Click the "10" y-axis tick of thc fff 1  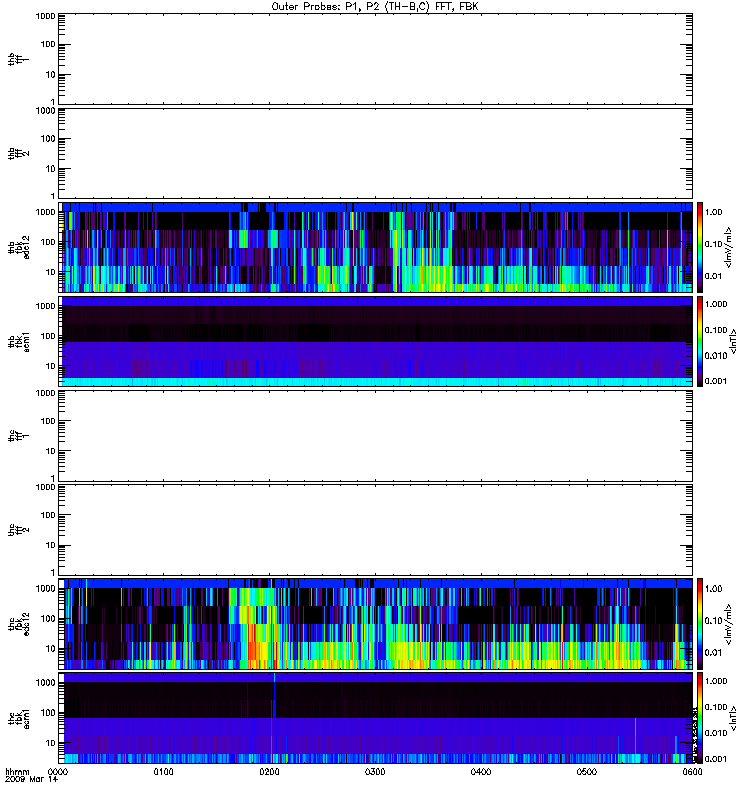click(x=51, y=451)
